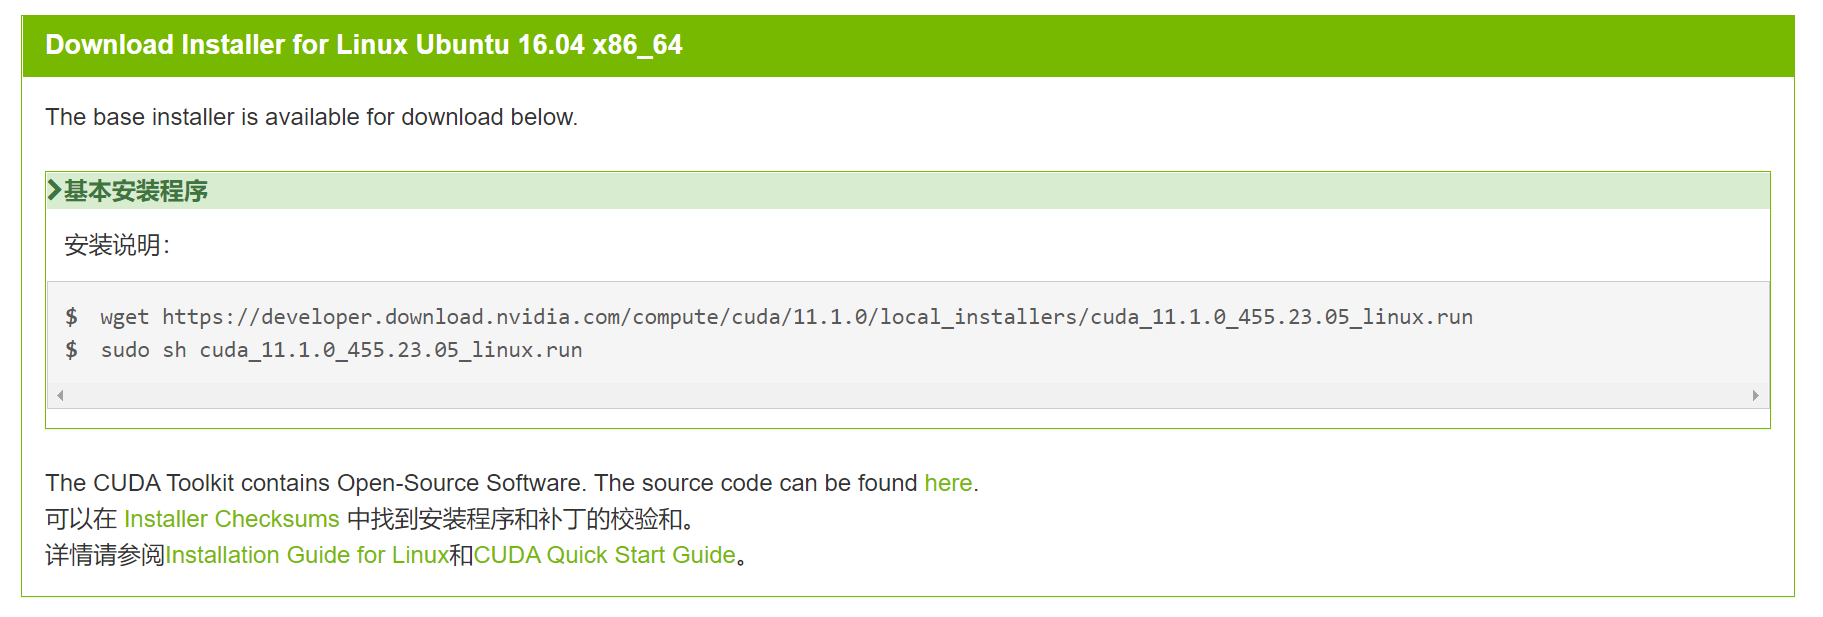Open the Installer Checksums link
This screenshot has width=1823, height=617.
click(231, 519)
